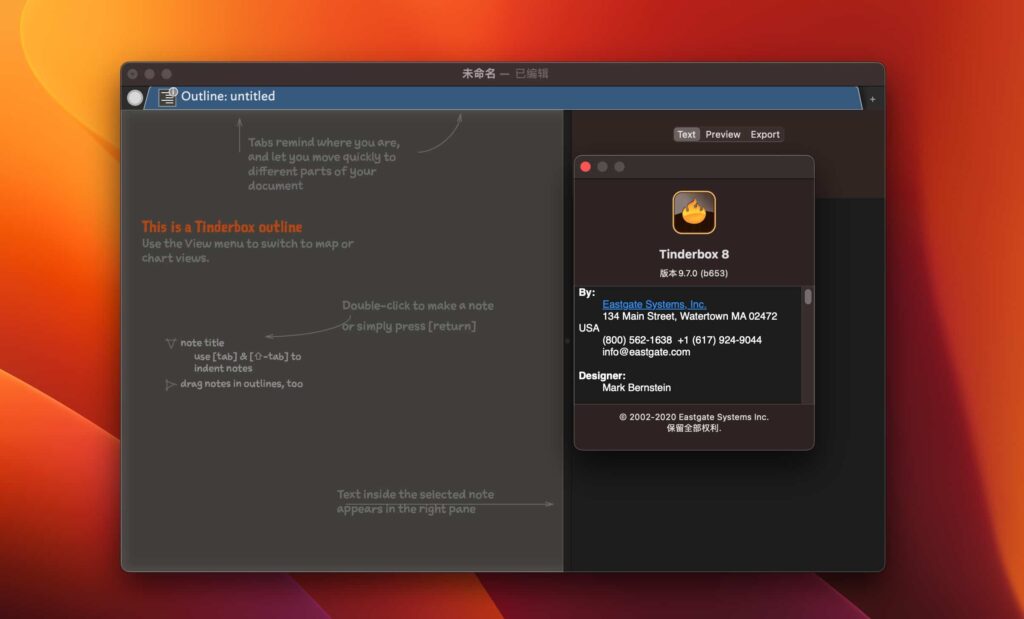
Task: Click the version text '版本 9.7.0 (b653)'
Action: tap(692, 272)
